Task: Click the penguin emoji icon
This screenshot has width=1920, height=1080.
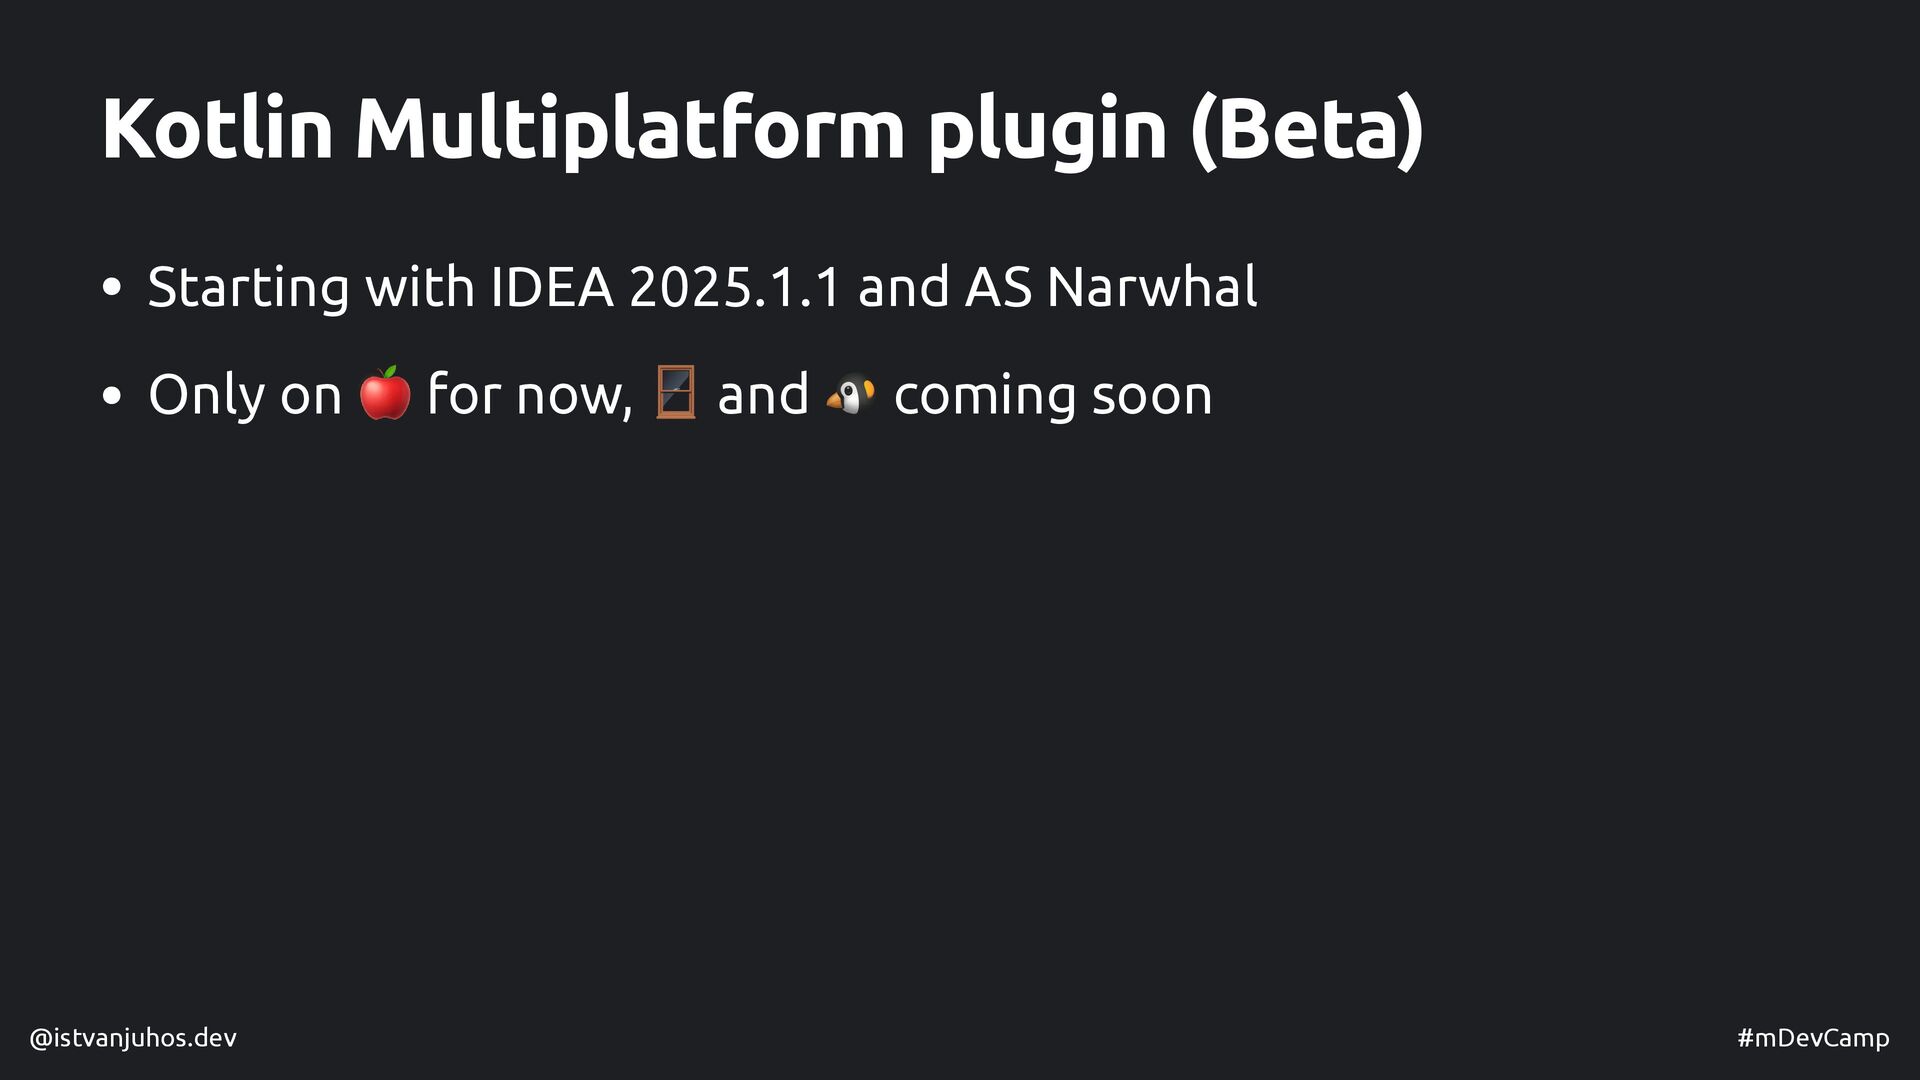Action: 850,394
